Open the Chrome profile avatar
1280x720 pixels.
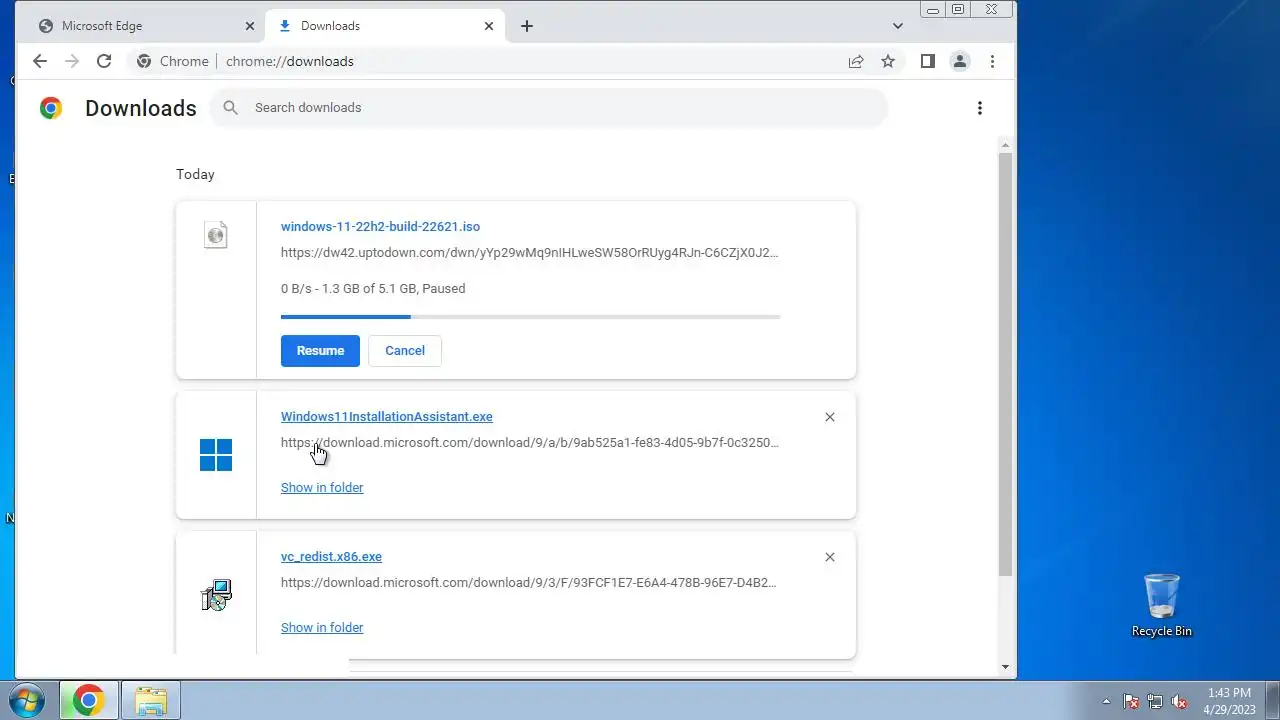point(959,61)
